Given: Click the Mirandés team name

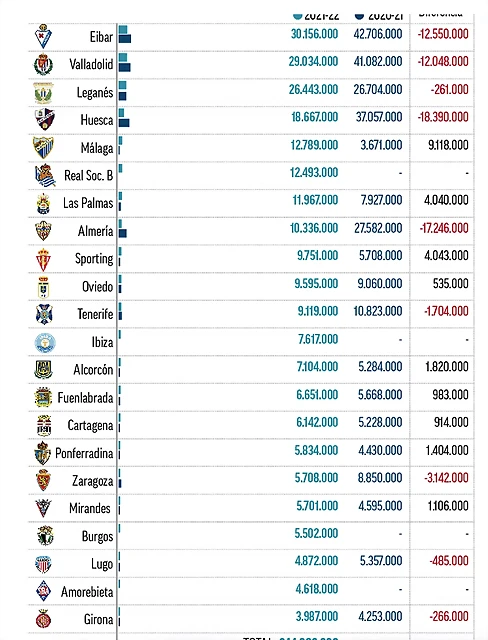Looking at the screenshot, I should coord(90,508).
